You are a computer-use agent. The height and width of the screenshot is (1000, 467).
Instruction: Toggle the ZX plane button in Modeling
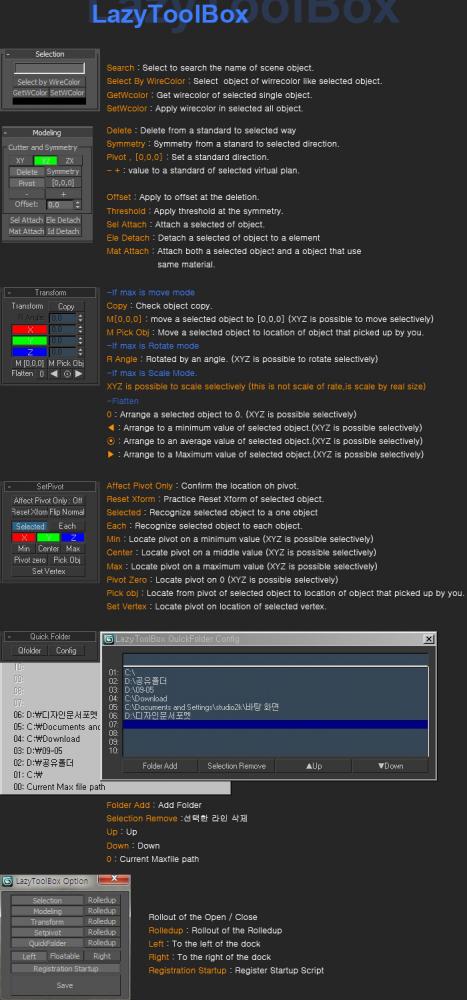[70, 160]
